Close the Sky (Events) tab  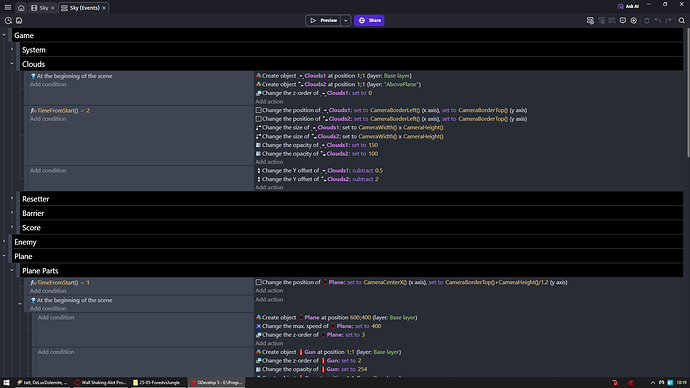pyautogui.click(x=104, y=8)
